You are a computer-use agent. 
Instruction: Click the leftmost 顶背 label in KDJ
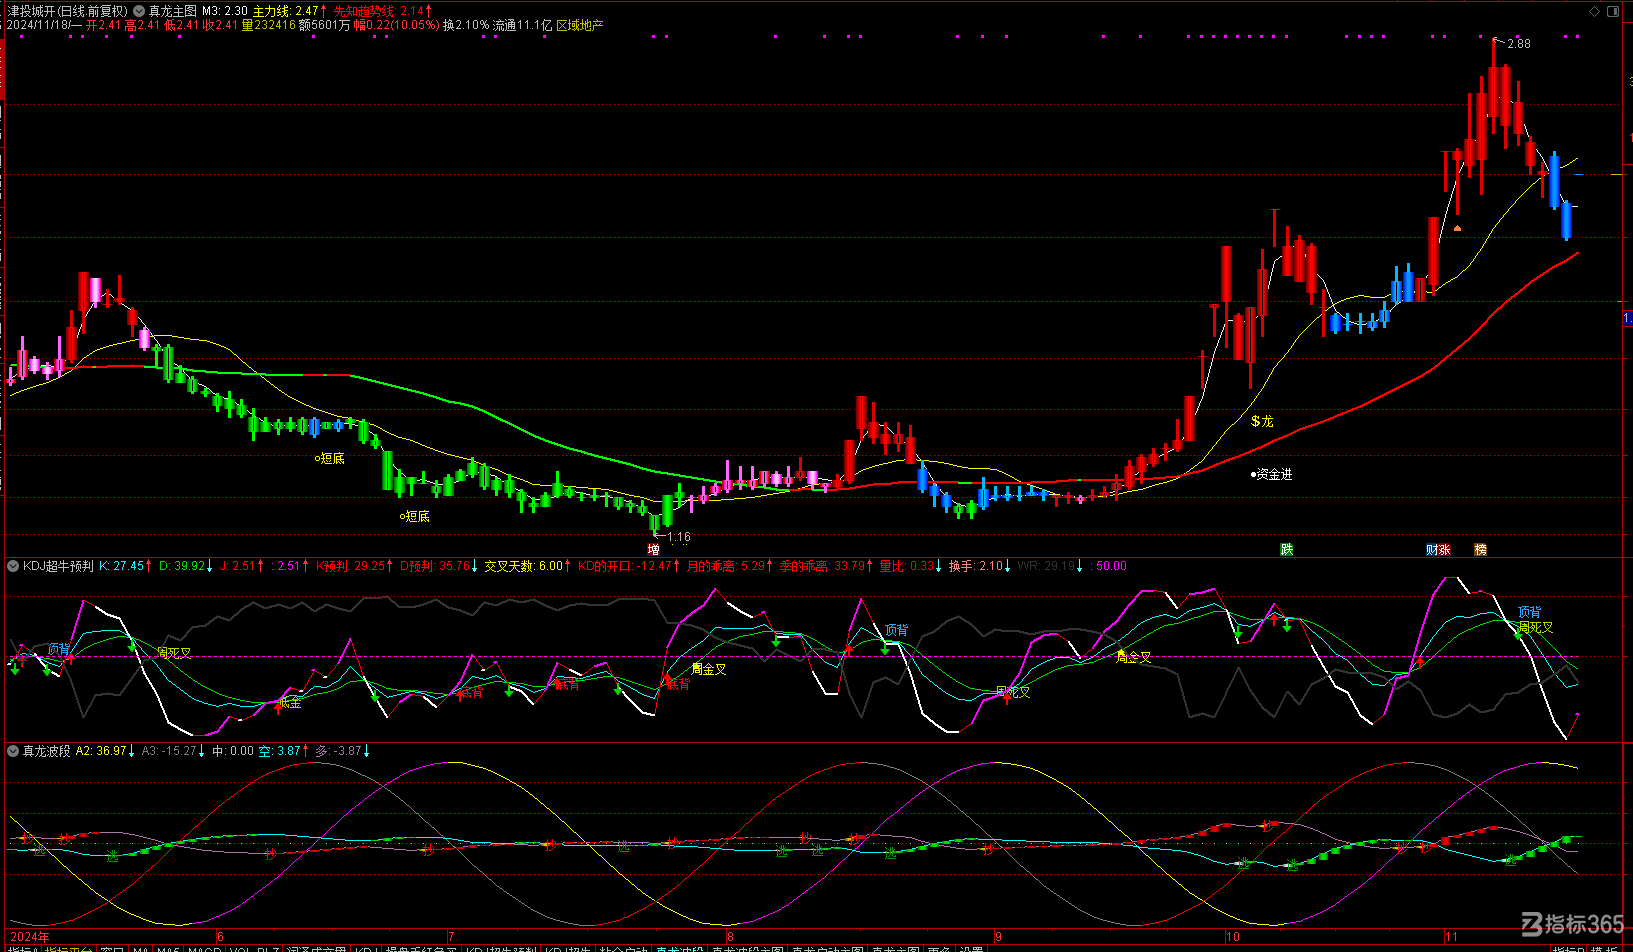pos(59,649)
